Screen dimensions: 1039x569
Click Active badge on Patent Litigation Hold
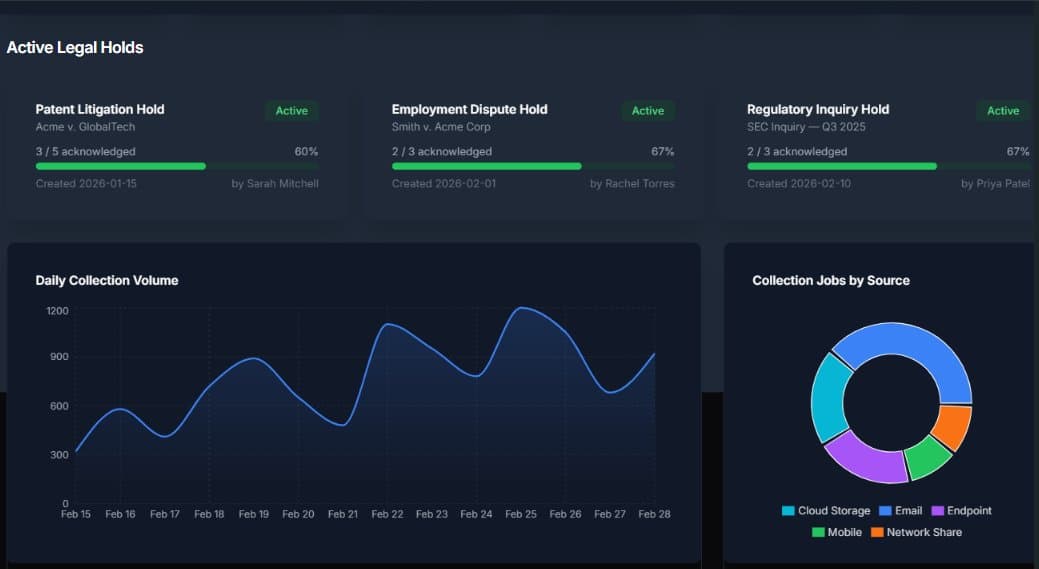coord(292,111)
